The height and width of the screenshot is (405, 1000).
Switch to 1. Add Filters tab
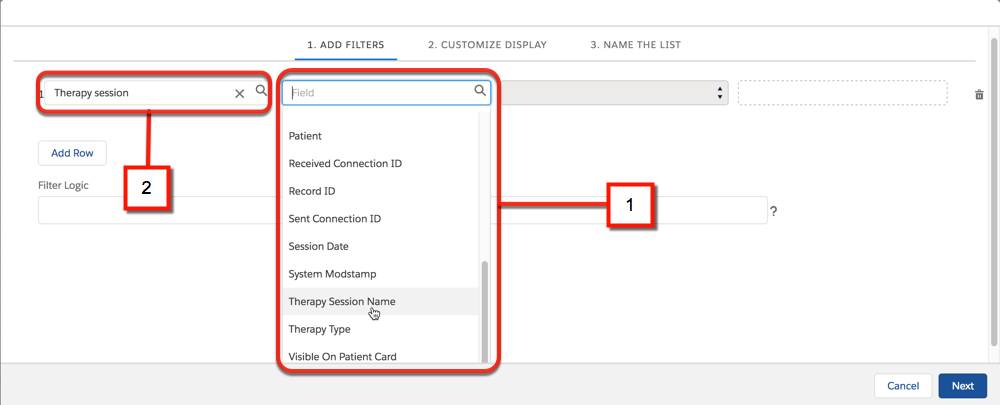click(x=346, y=45)
